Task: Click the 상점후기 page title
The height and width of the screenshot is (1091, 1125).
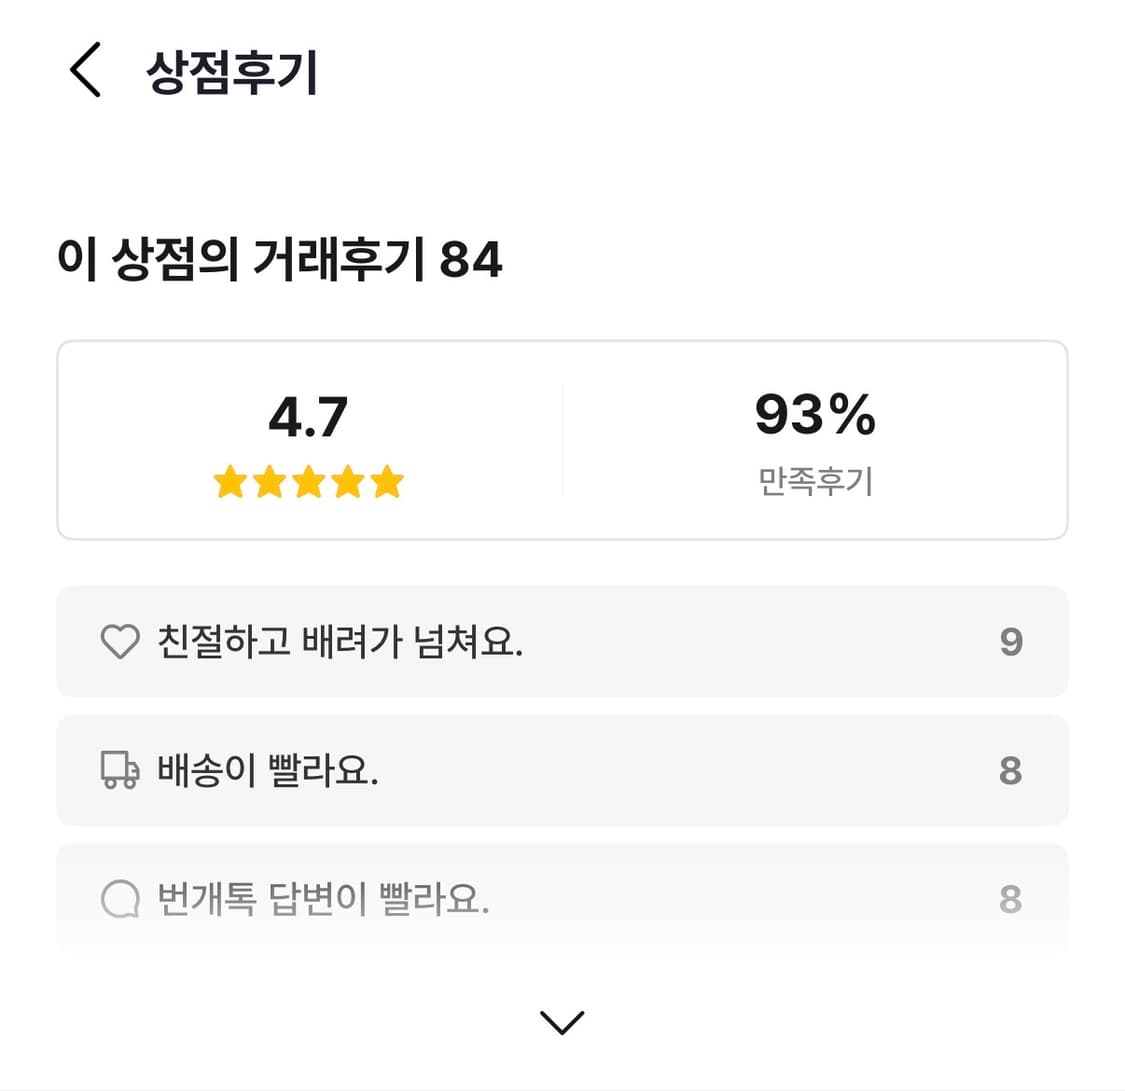Action: pos(232,73)
